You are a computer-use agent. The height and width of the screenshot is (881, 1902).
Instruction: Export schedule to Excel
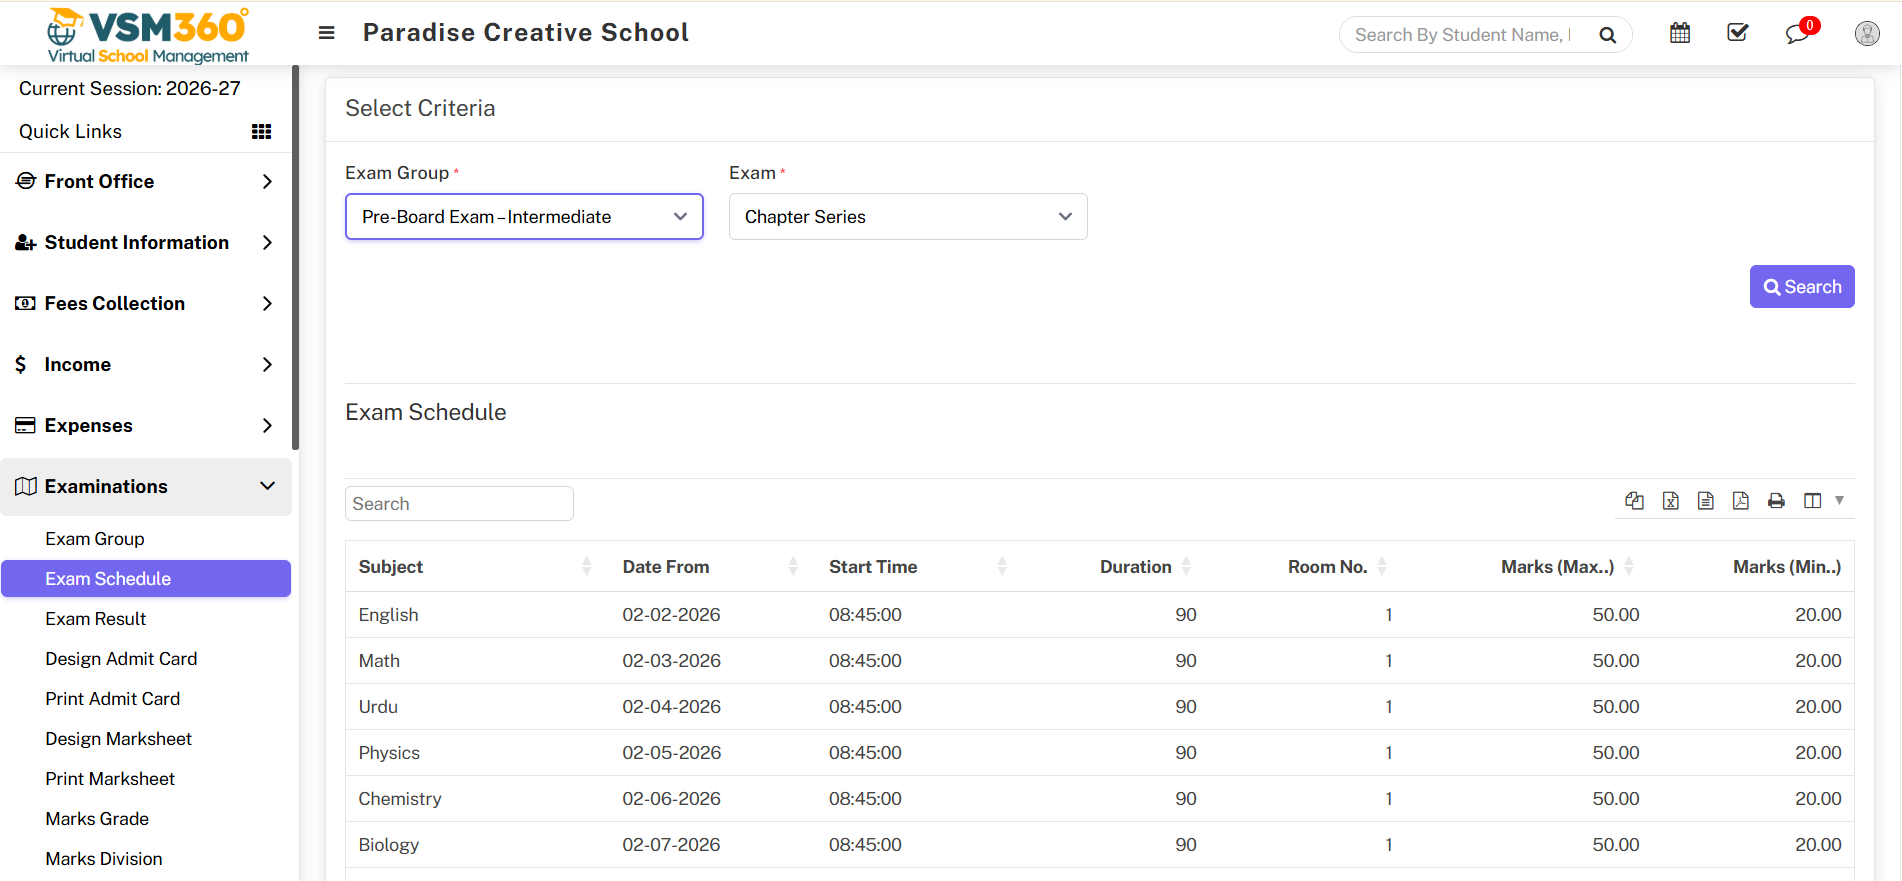[x=1670, y=501]
